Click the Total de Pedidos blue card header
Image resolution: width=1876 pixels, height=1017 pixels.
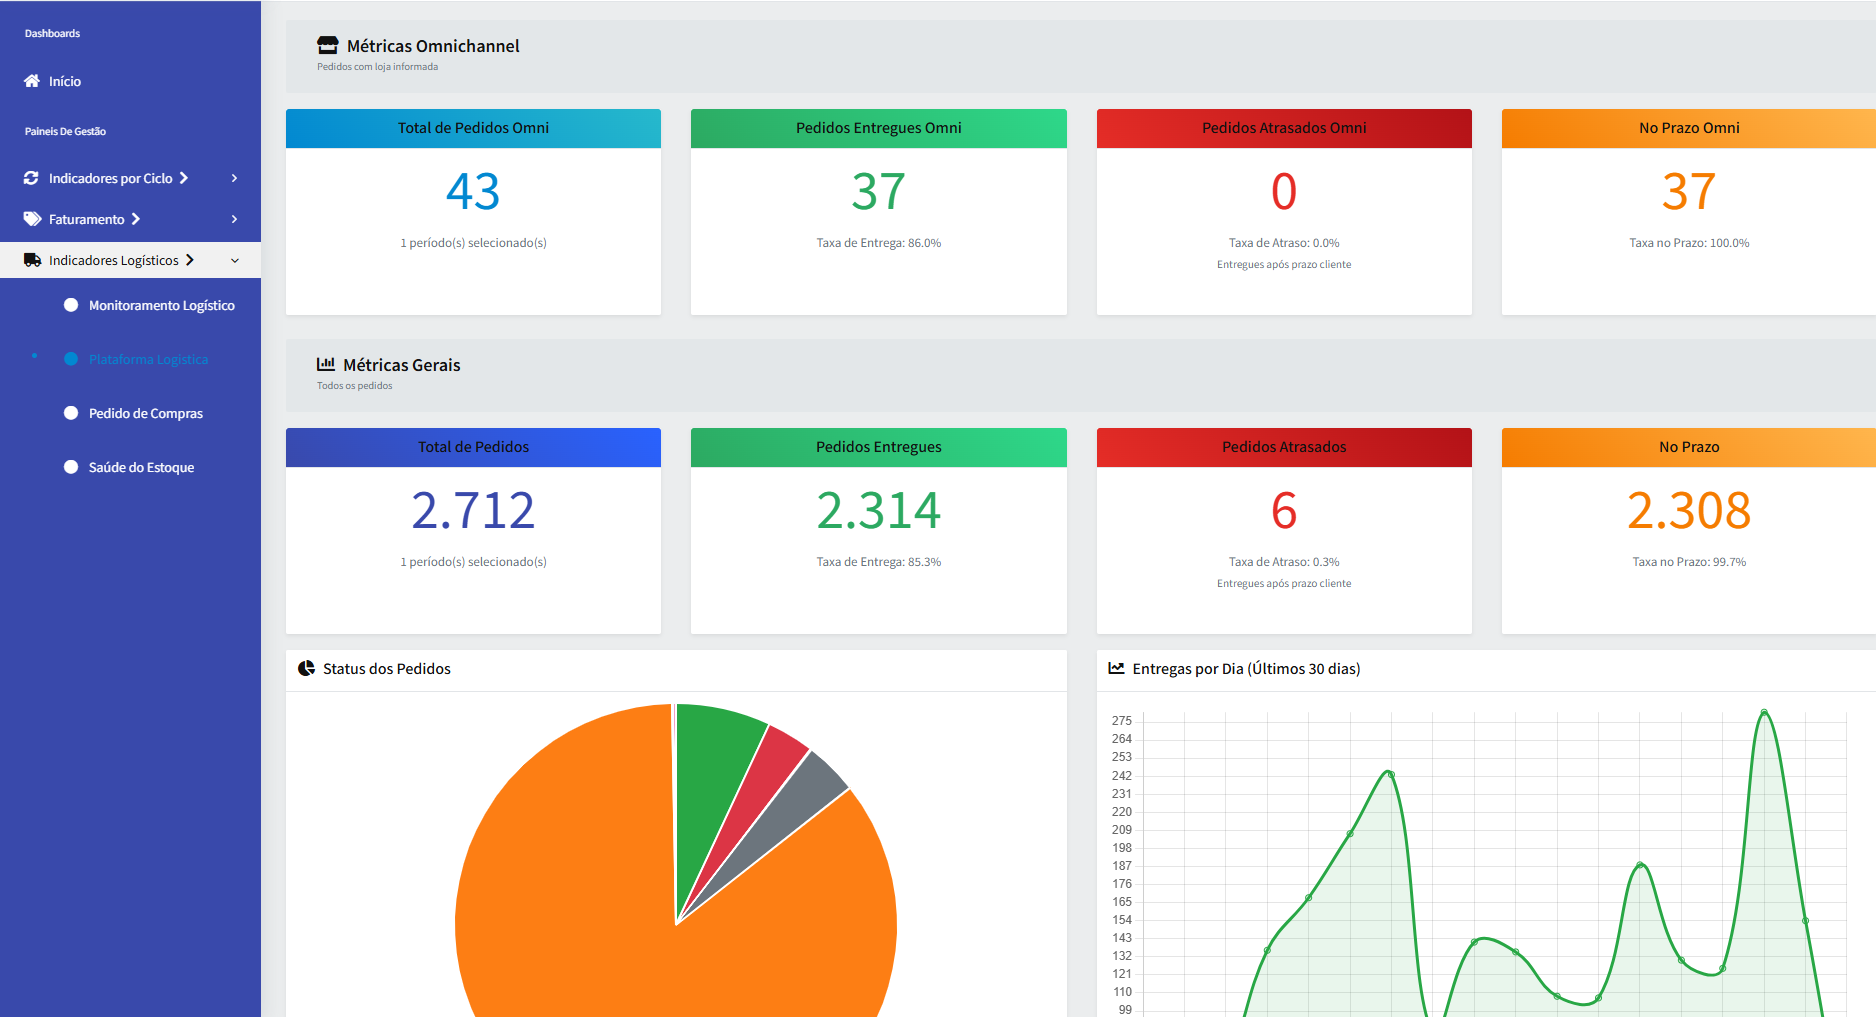(x=473, y=447)
